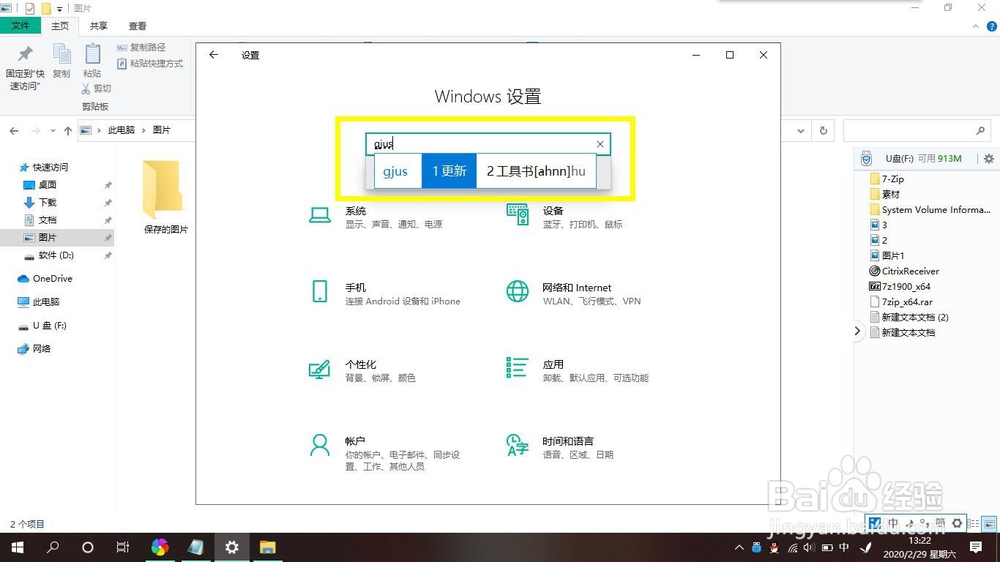
Task: Open the notification center icon
Action: 976,547
